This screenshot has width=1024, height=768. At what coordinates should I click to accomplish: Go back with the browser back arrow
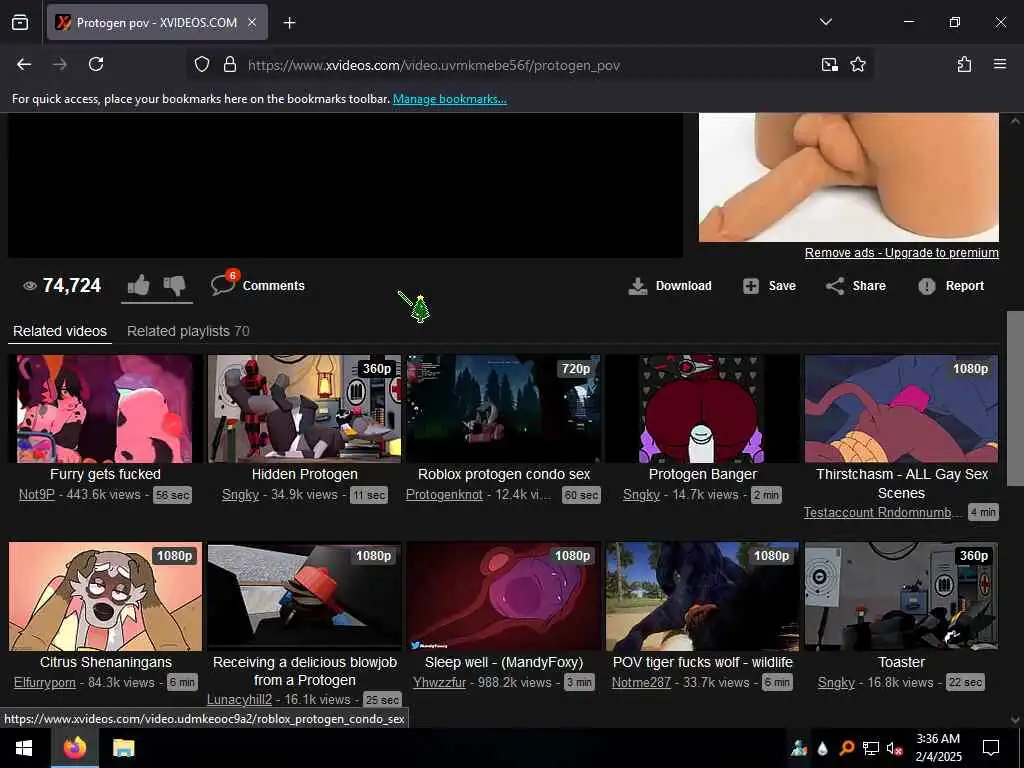pyautogui.click(x=24, y=64)
